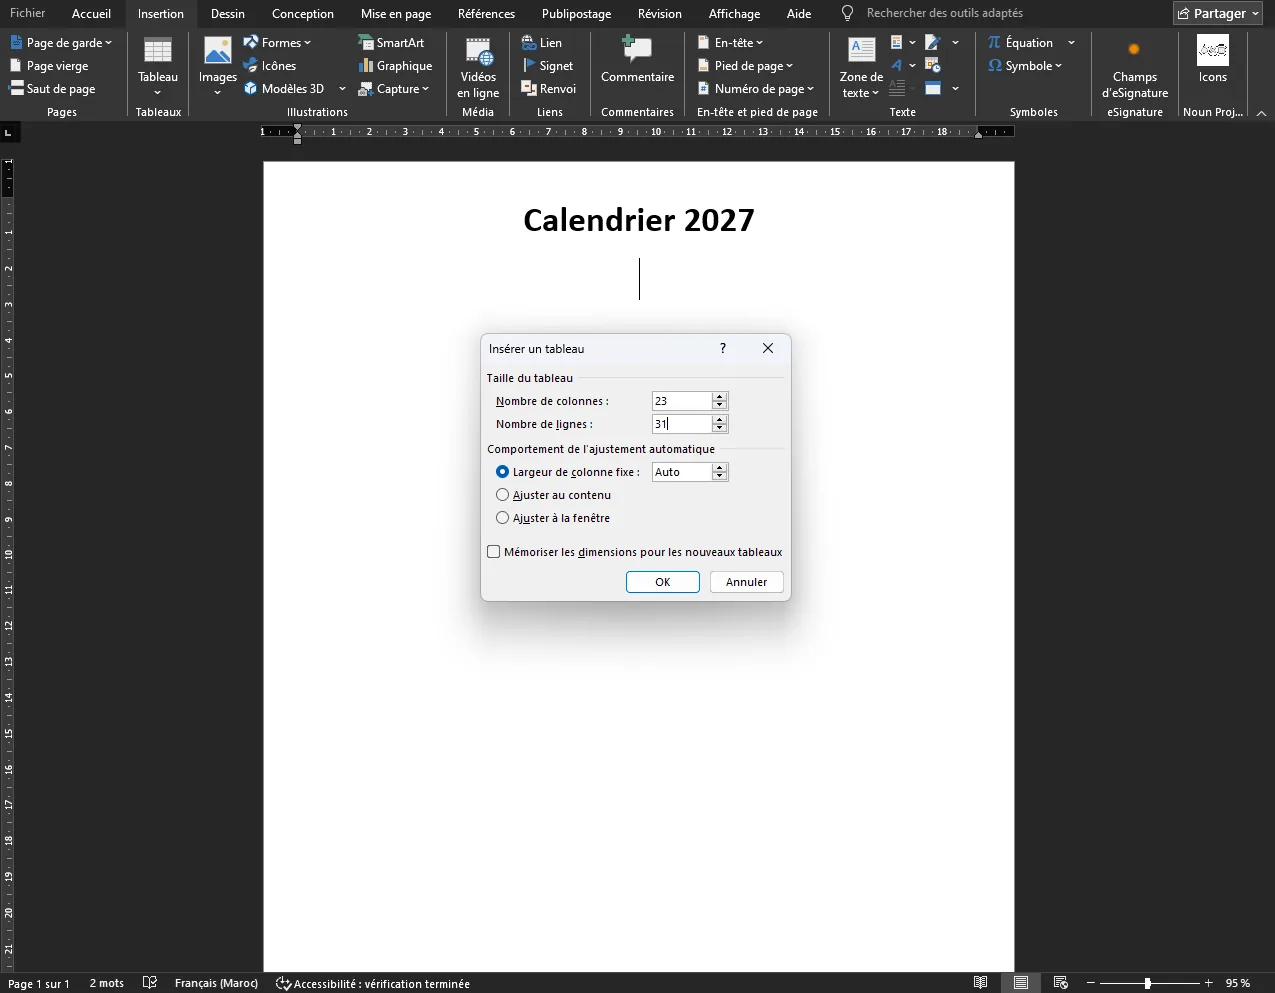Close the Insérer un tableau dialog

[768, 348]
